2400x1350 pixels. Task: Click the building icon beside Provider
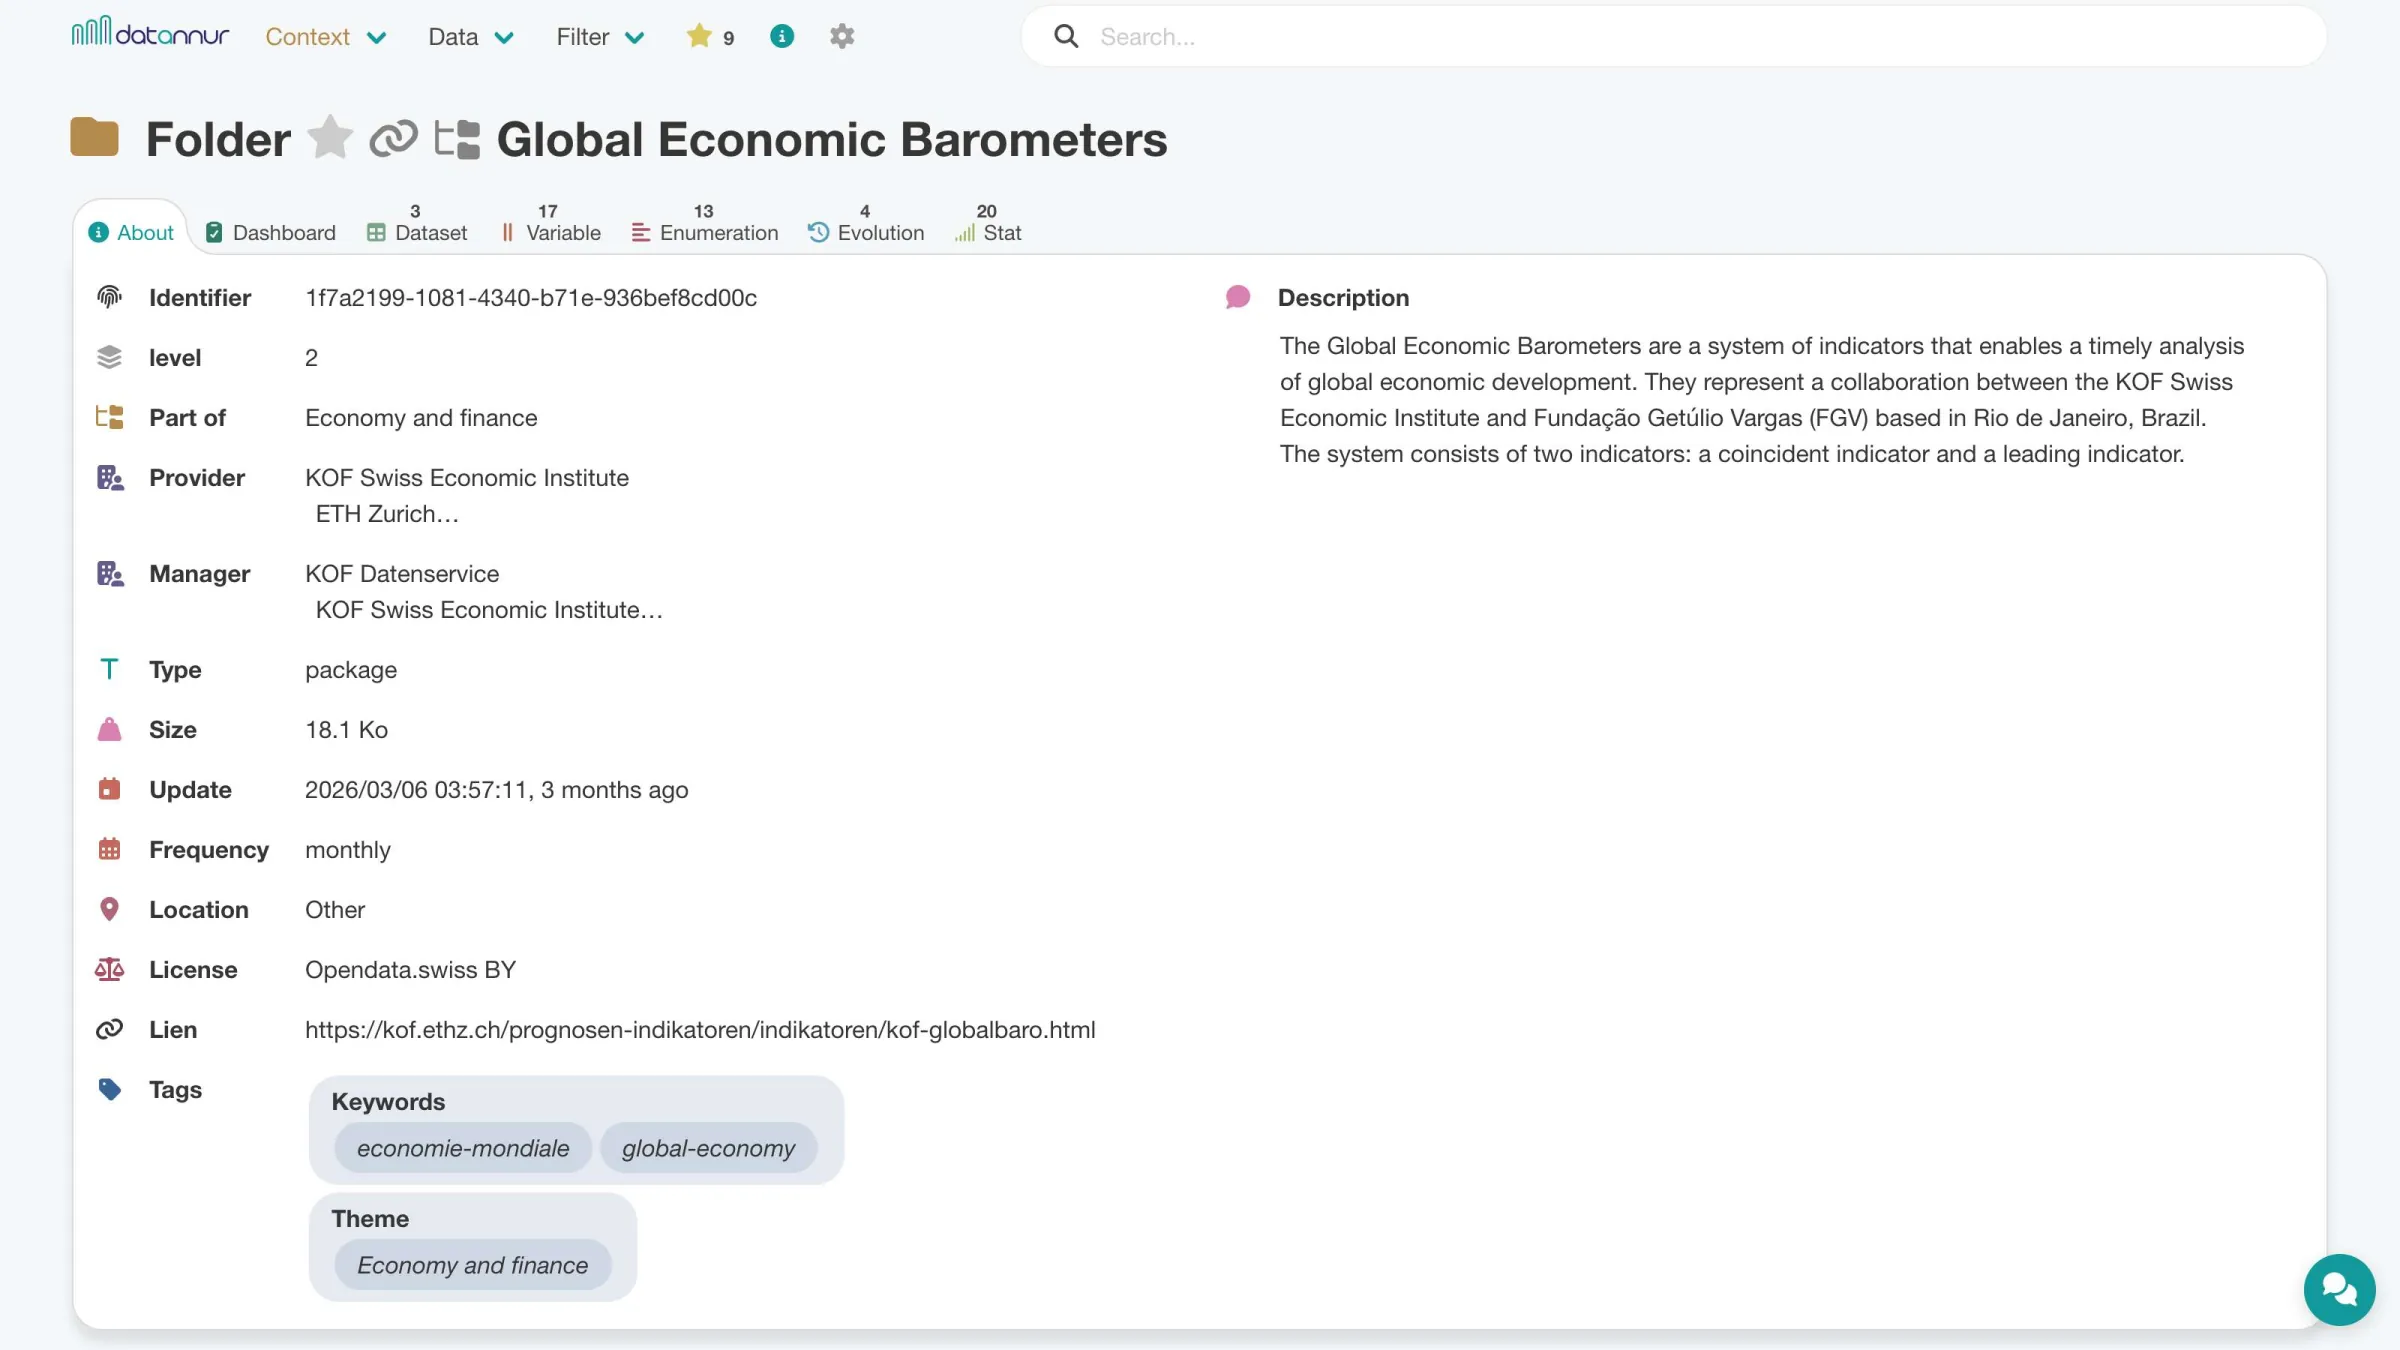pyautogui.click(x=110, y=477)
